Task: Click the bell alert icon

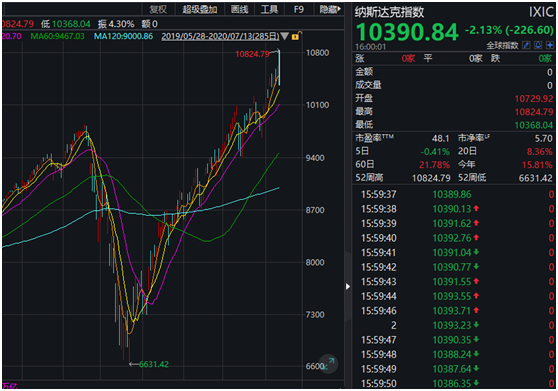Action: pos(538,45)
